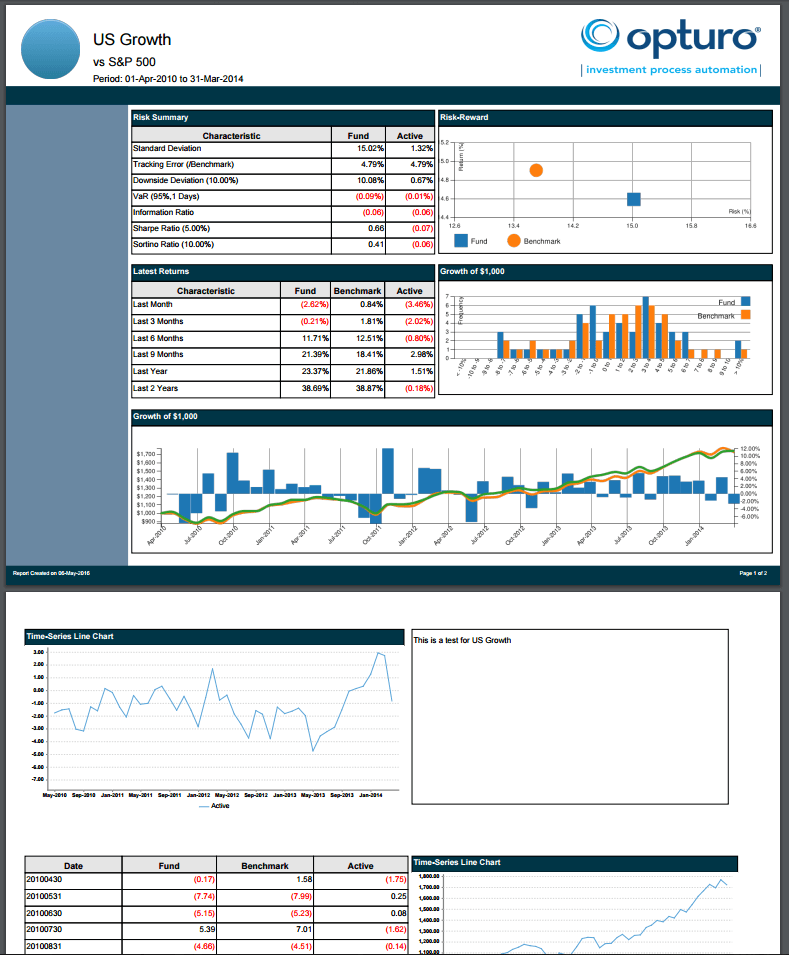Click the opturo company logo
Screen dimensions: 789x955
pos(670,38)
